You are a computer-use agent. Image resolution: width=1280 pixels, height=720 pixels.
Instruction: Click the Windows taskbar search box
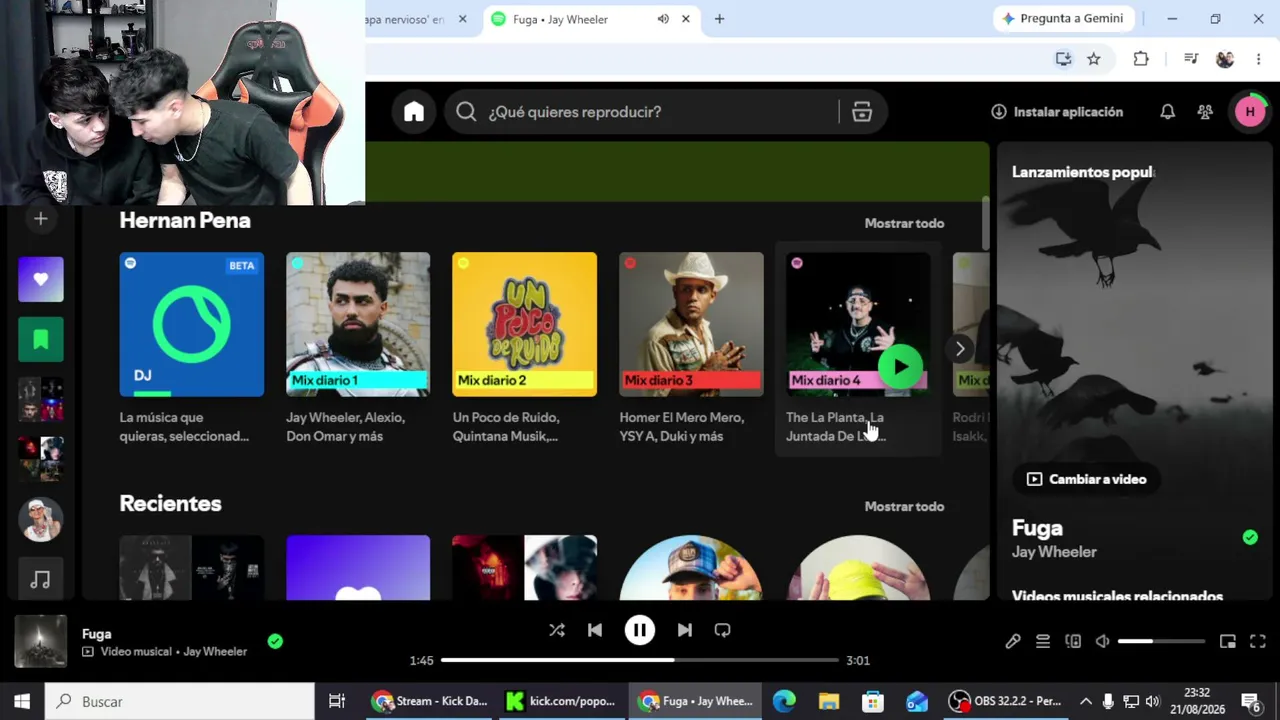(180, 701)
